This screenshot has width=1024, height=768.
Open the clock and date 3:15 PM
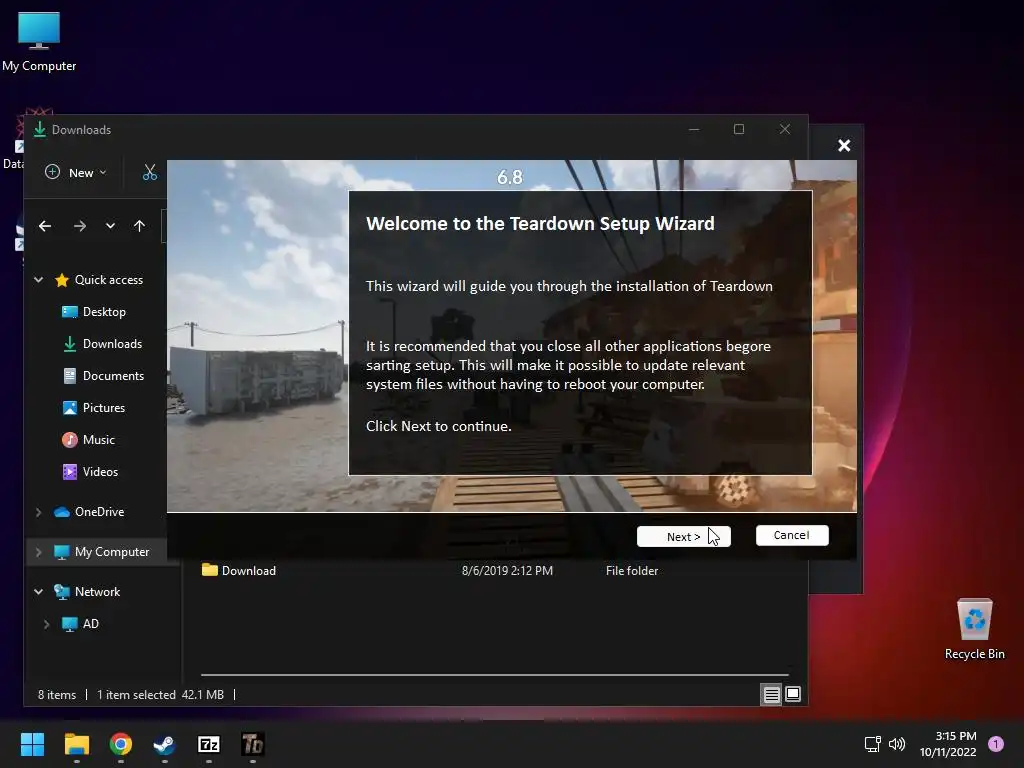(948, 744)
